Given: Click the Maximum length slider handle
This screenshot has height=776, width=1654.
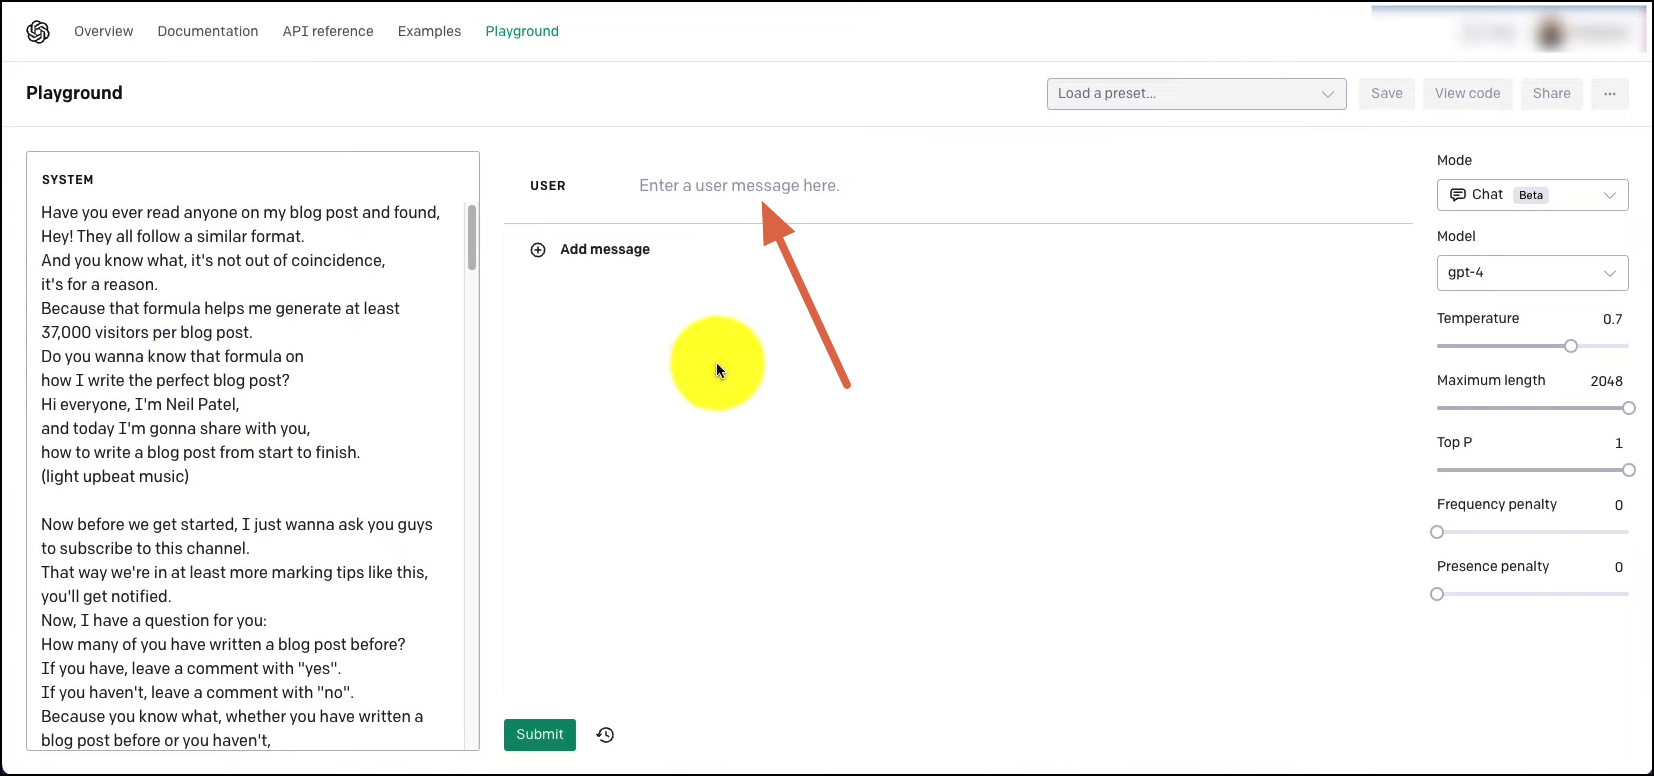Looking at the screenshot, I should coord(1629,408).
